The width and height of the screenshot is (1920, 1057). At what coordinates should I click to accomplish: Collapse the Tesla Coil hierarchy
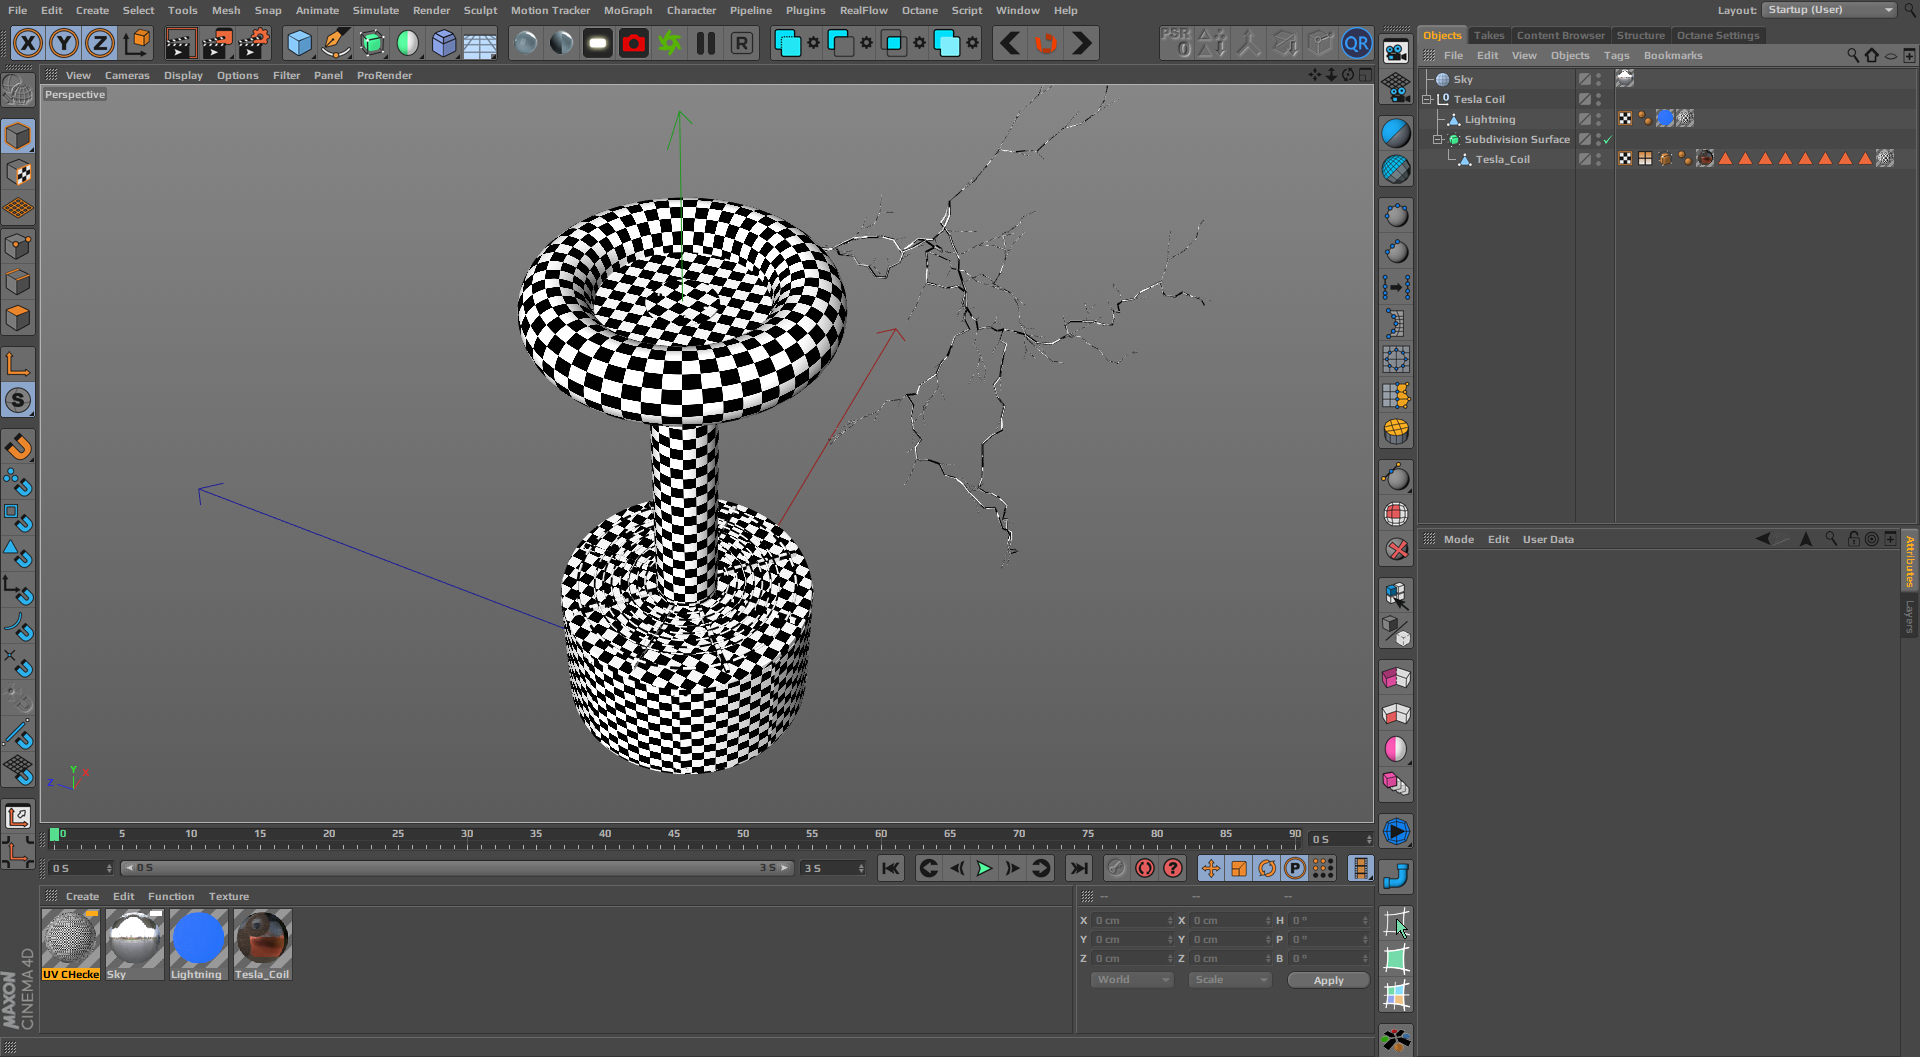point(1427,100)
